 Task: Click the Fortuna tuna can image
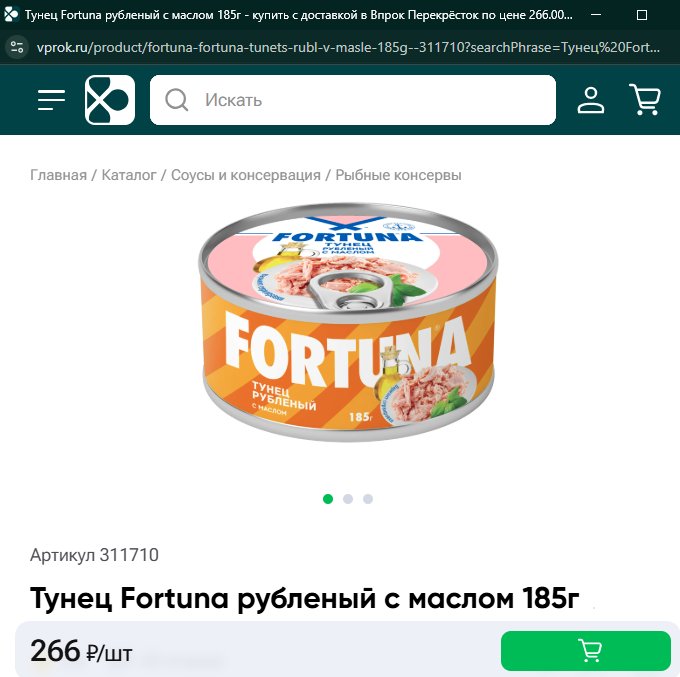click(348, 322)
